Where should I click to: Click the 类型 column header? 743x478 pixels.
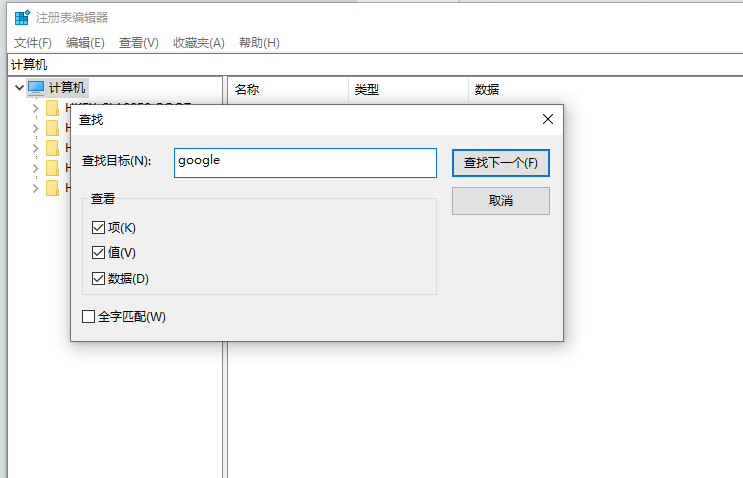tap(408, 90)
